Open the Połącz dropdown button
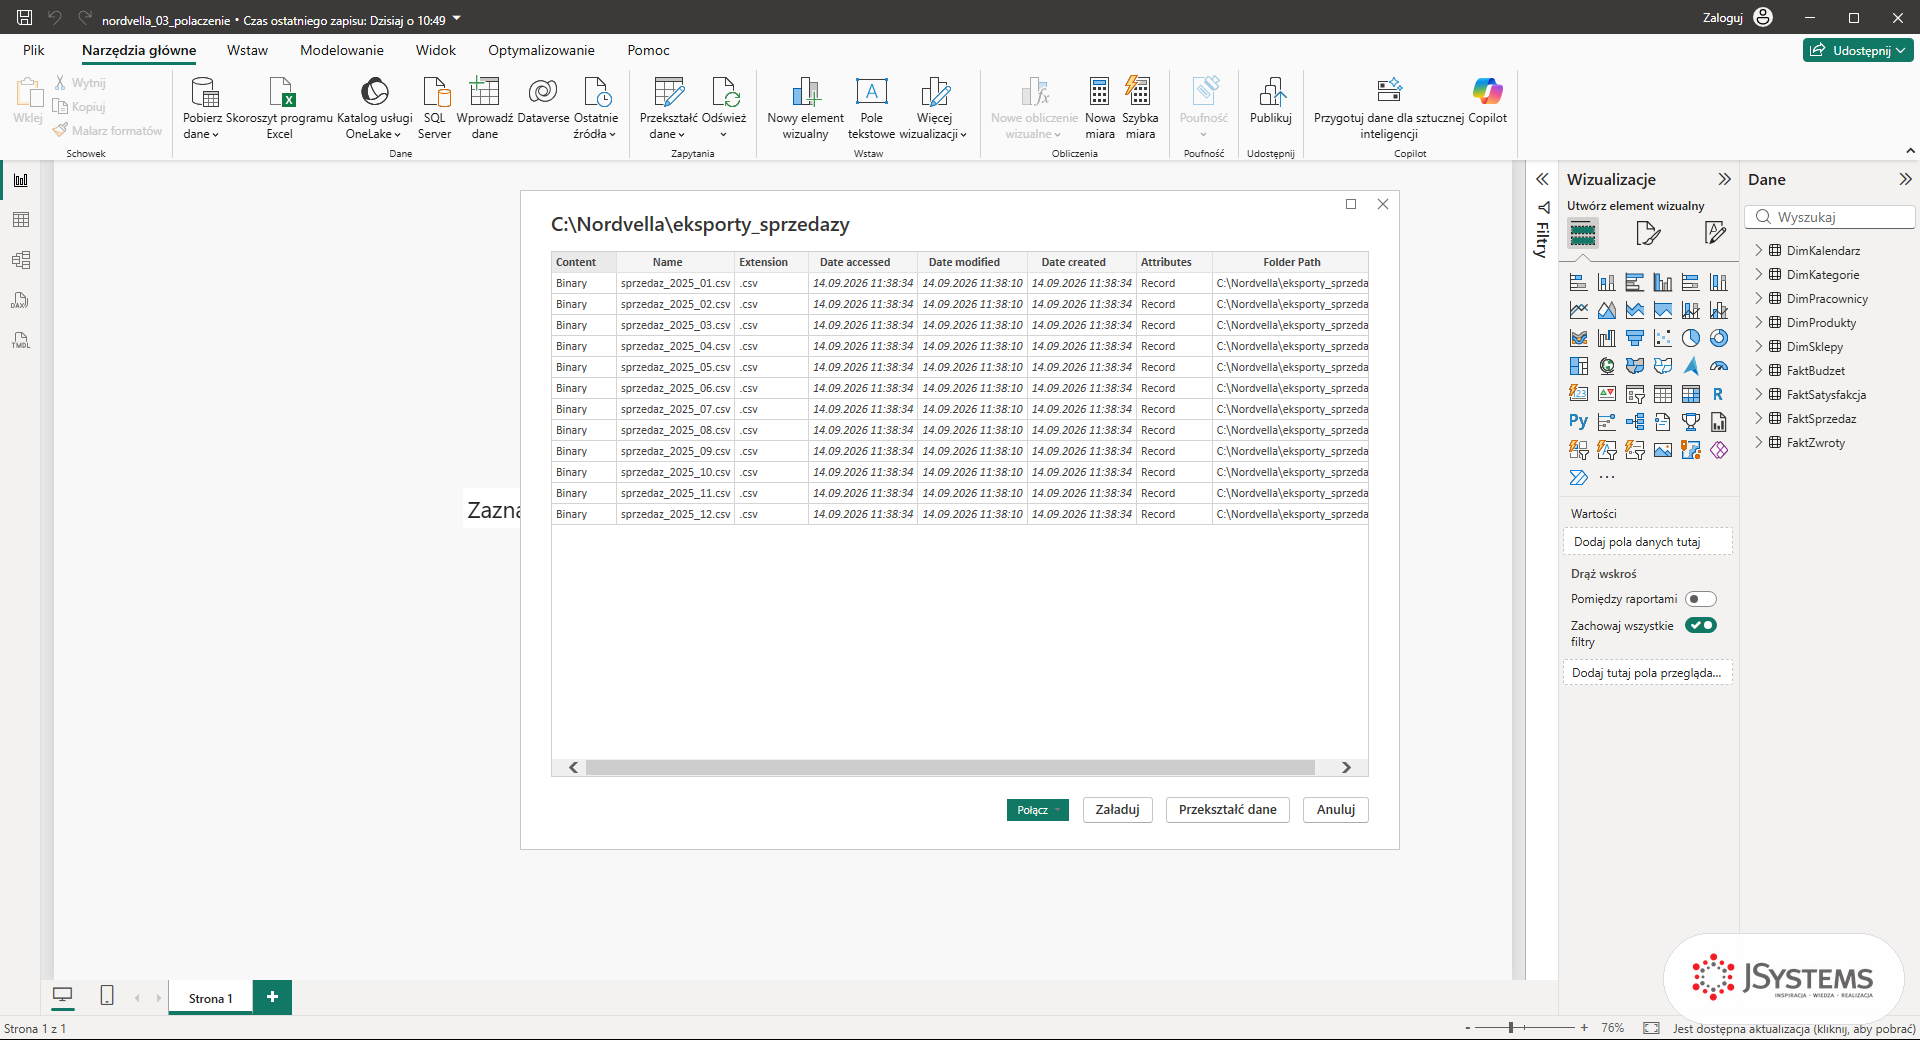The width and height of the screenshot is (1920, 1040). 1037,810
